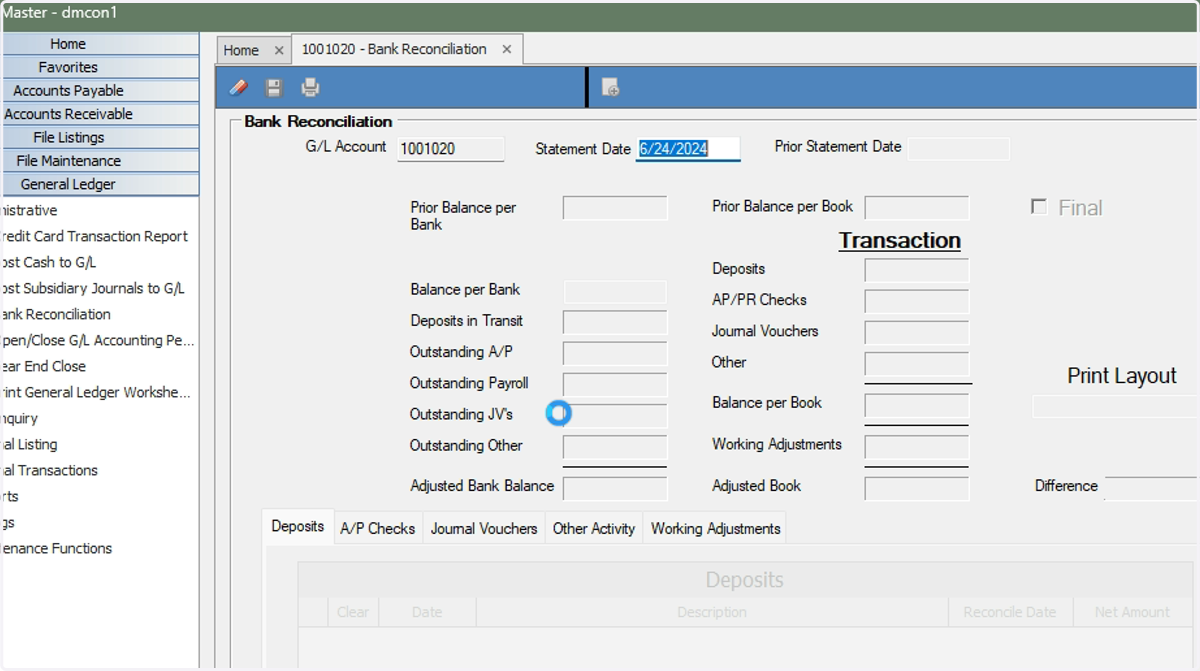The image size is (1200, 671).
Task: Click the add document icon in toolbar
Action: (x=610, y=88)
